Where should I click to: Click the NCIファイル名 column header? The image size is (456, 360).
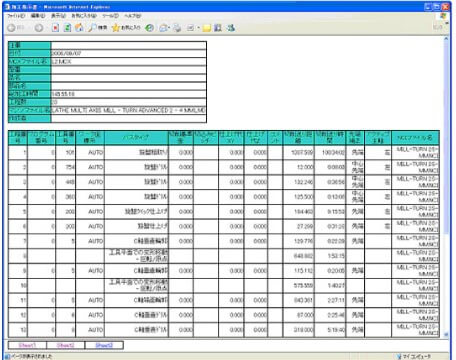tap(415, 137)
